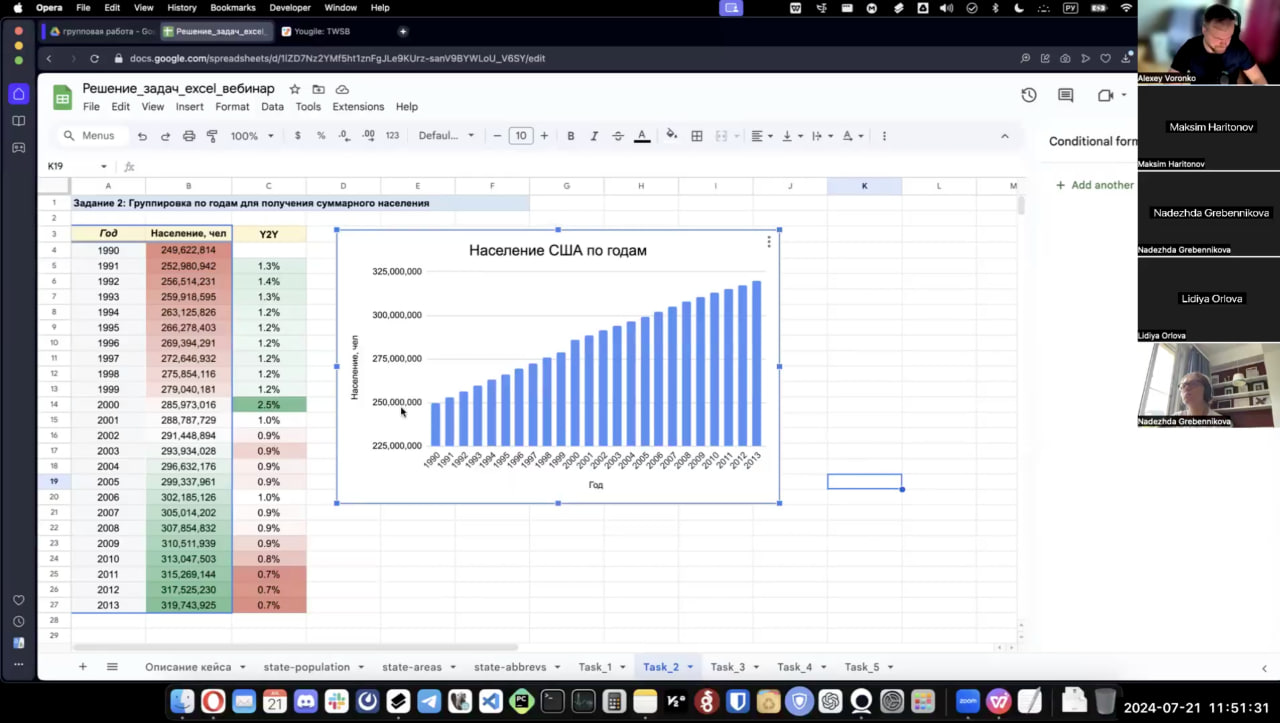Click the Undo icon in toolbar
The image size is (1280, 723).
point(142,136)
